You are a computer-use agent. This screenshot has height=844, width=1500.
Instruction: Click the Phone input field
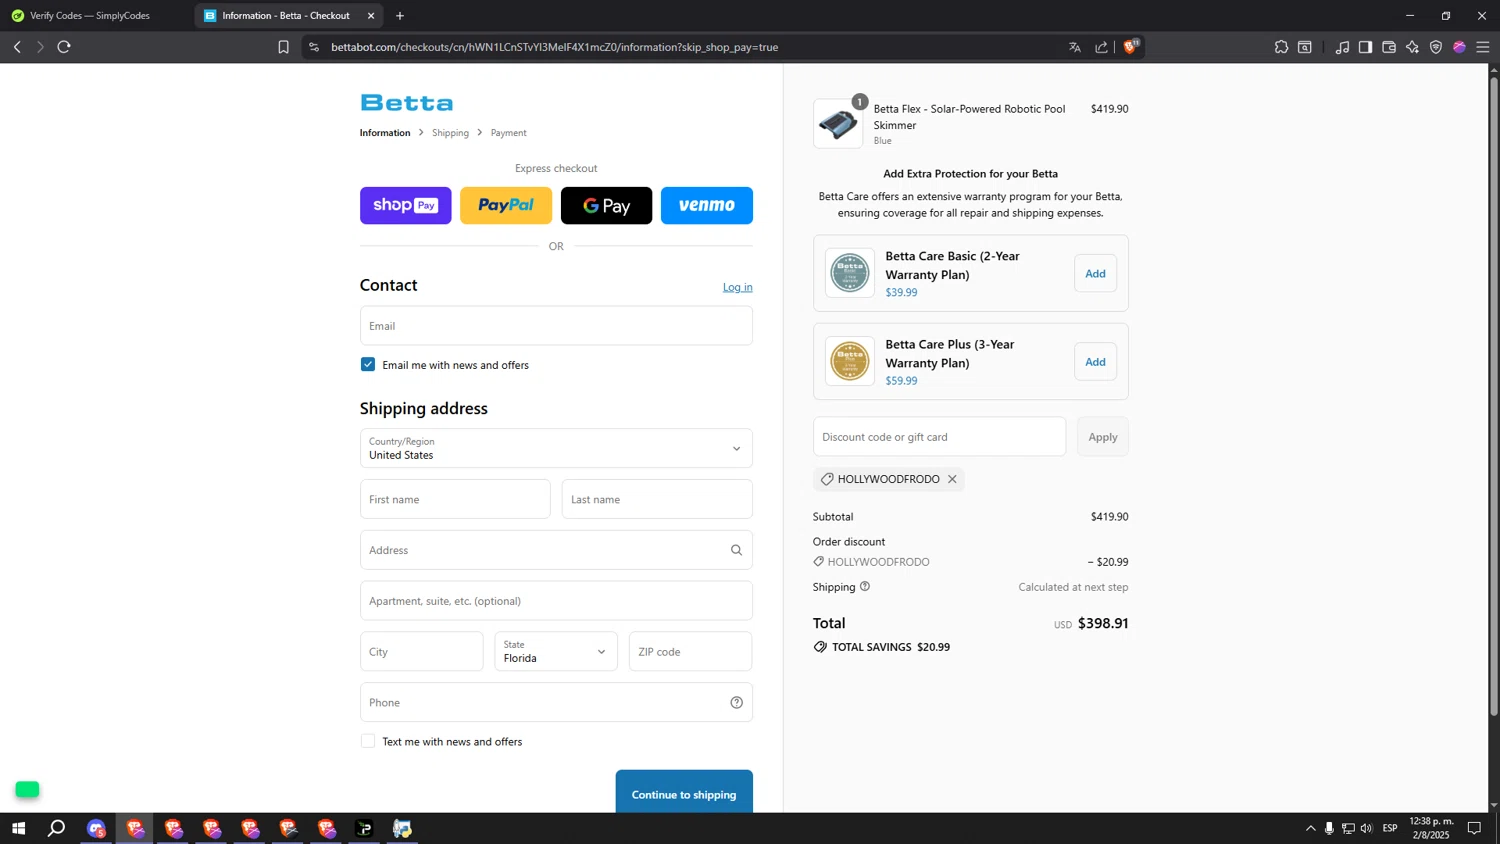pos(556,702)
